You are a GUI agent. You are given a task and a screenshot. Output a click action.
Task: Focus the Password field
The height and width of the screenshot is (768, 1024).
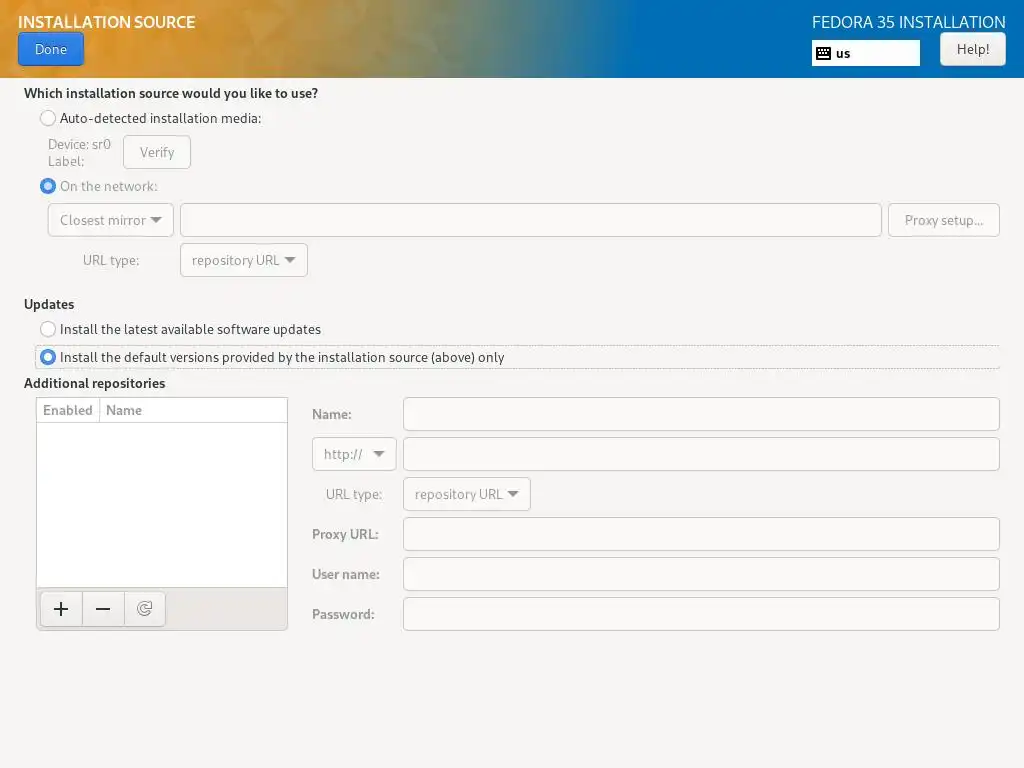(701, 614)
